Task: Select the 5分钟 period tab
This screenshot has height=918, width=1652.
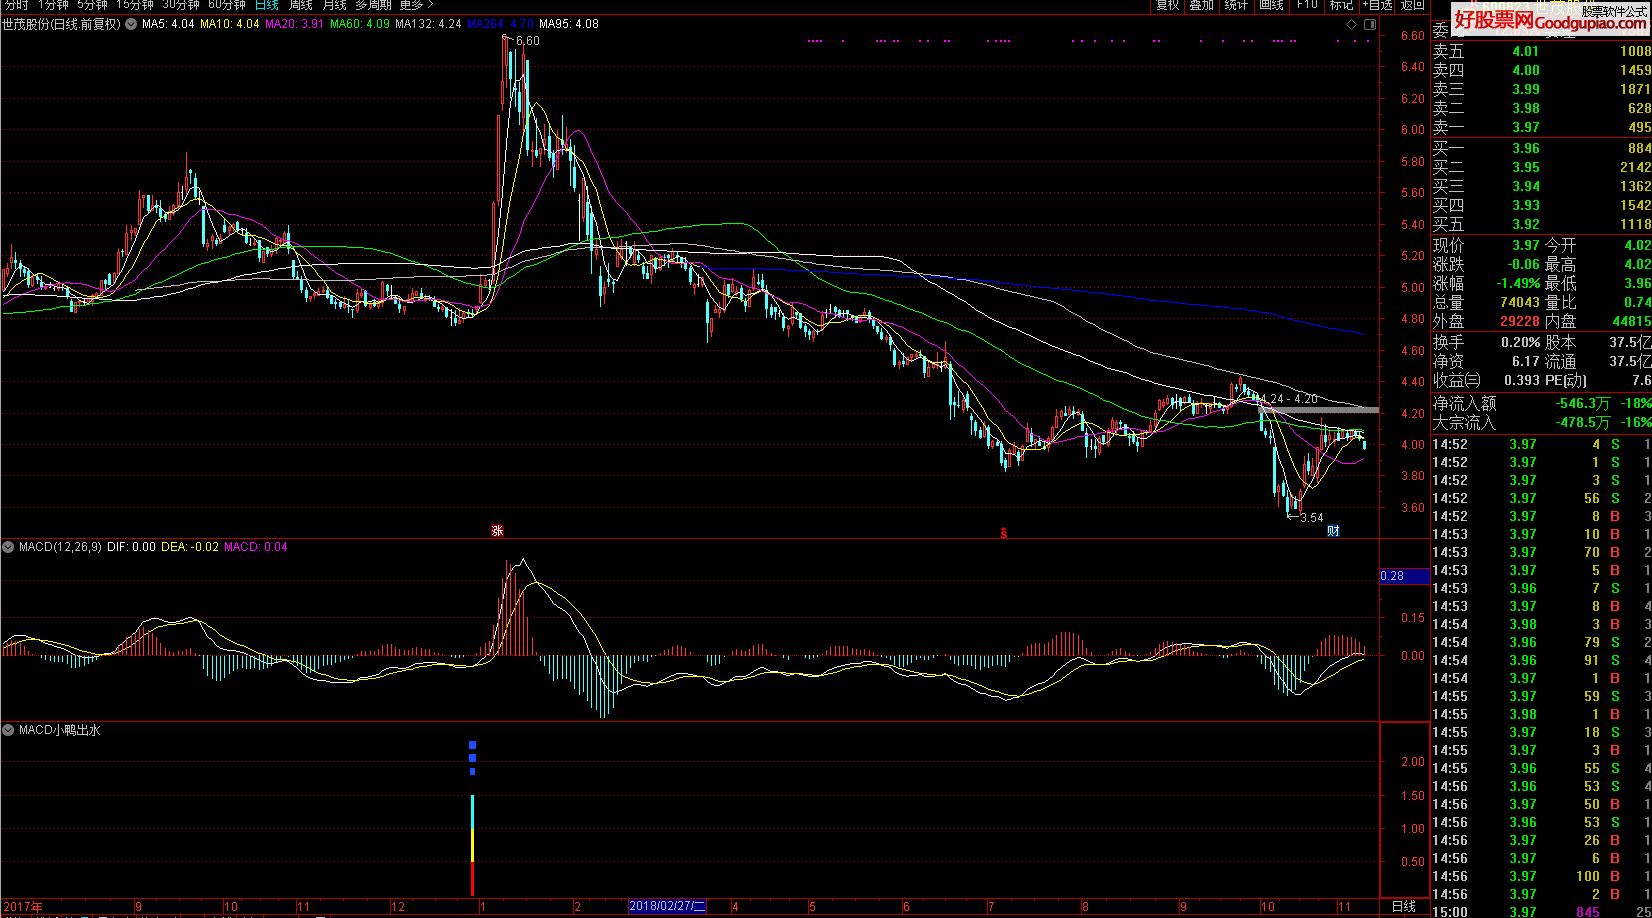Action: (x=92, y=5)
